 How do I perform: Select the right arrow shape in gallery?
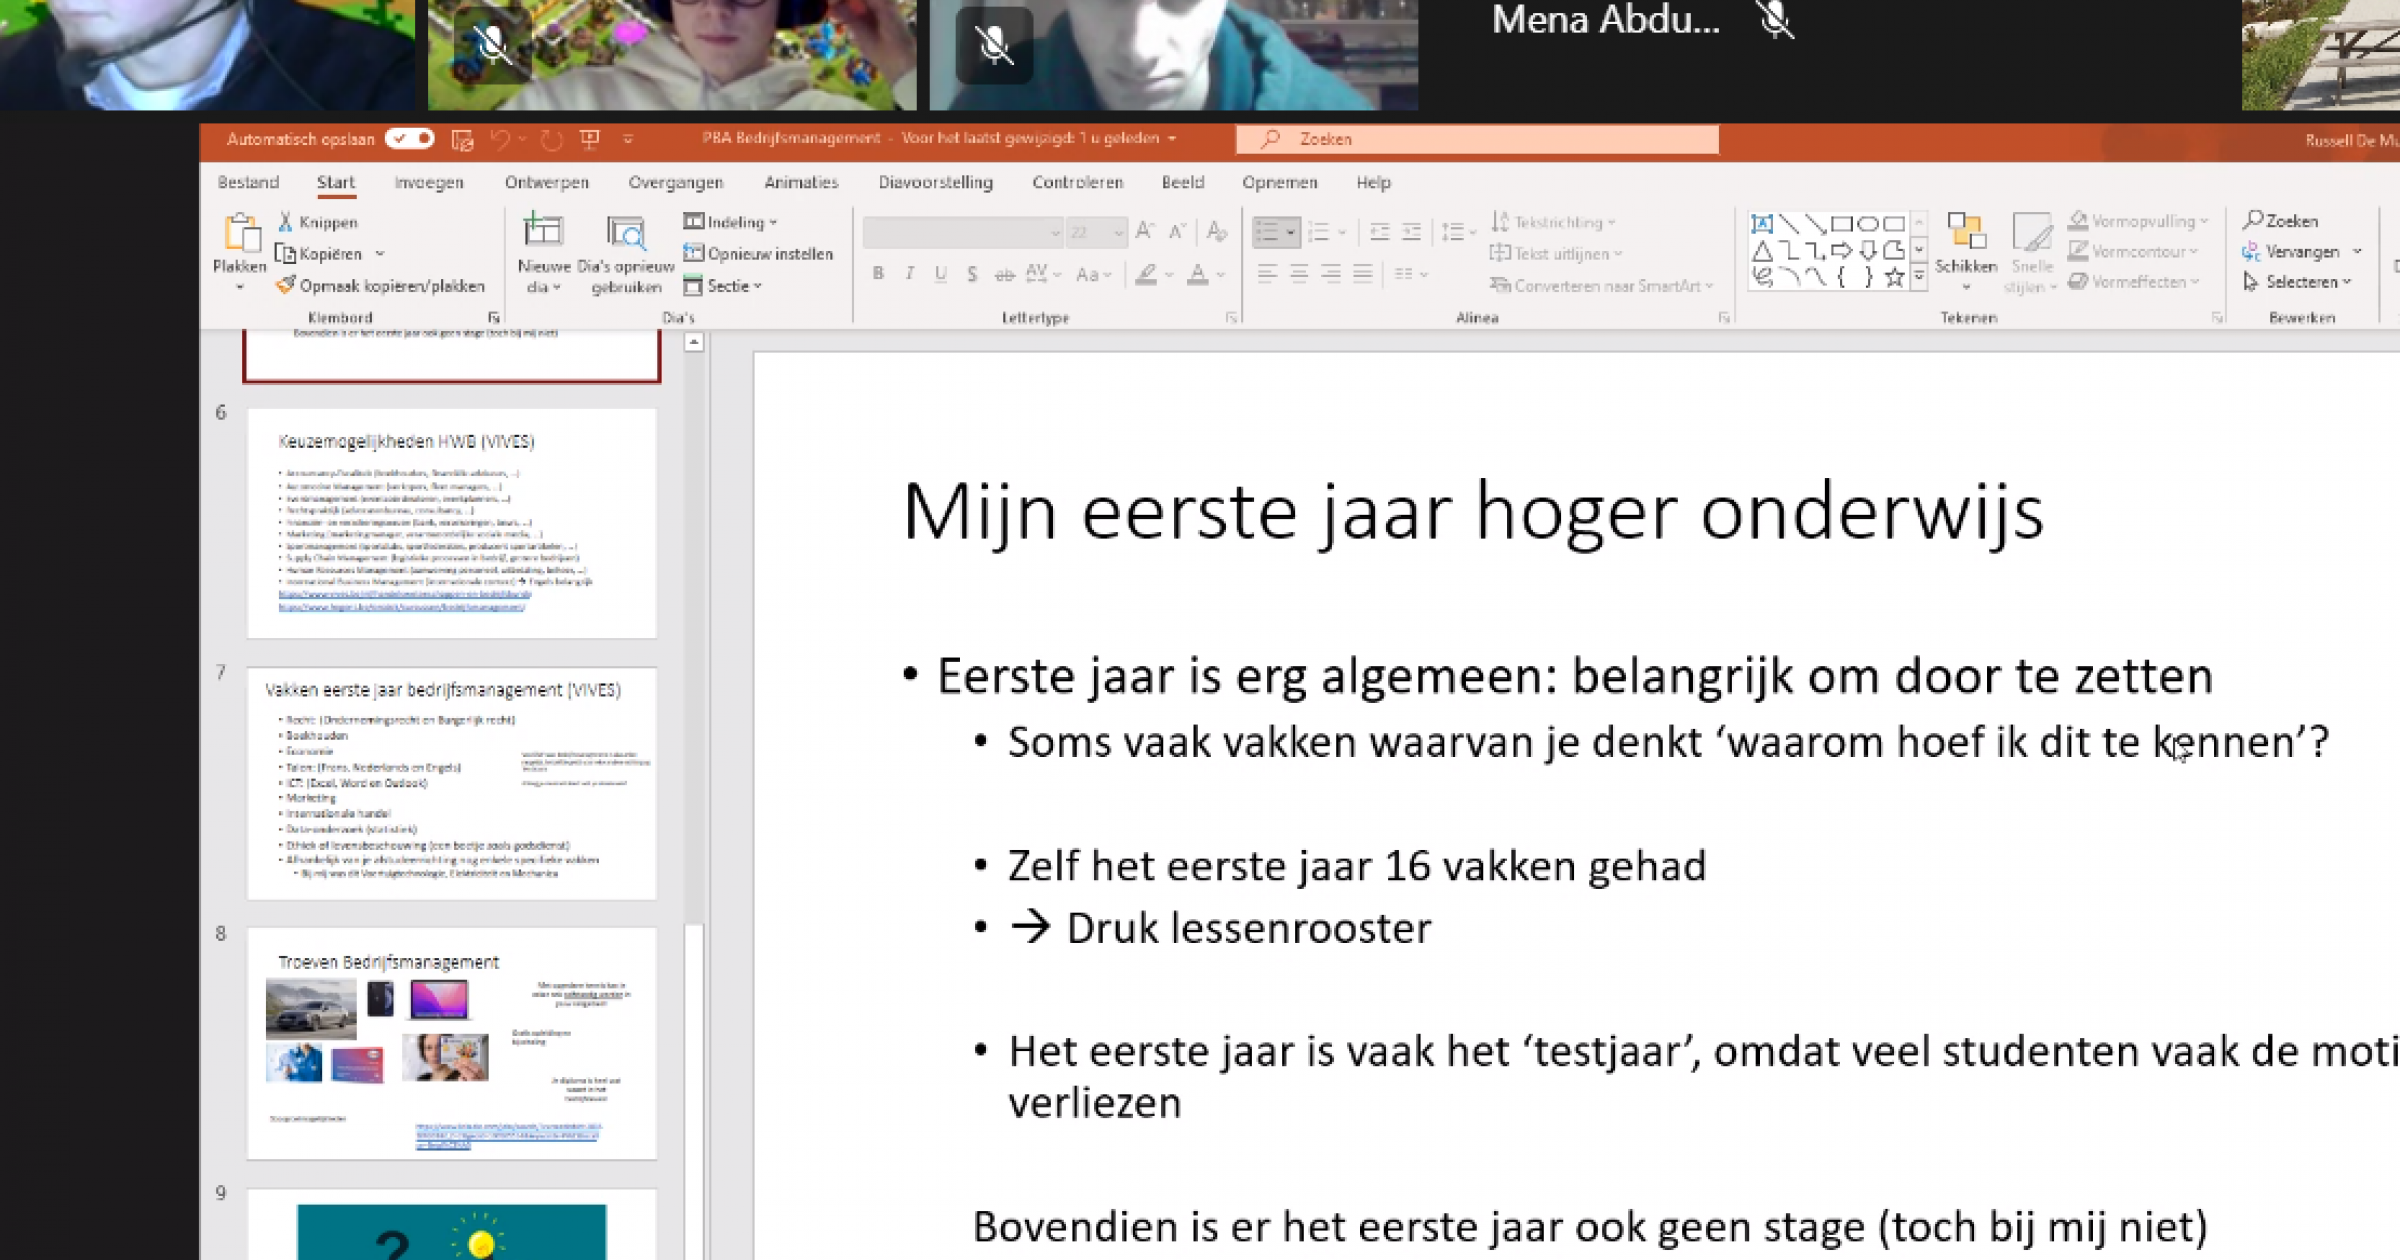[x=1841, y=250]
